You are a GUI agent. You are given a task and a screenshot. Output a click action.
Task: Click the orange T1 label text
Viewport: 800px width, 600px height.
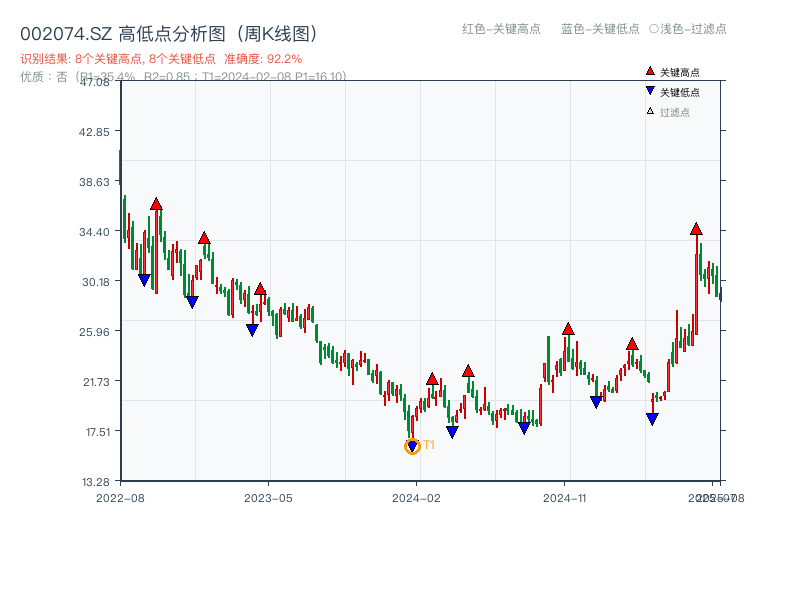click(x=429, y=445)
